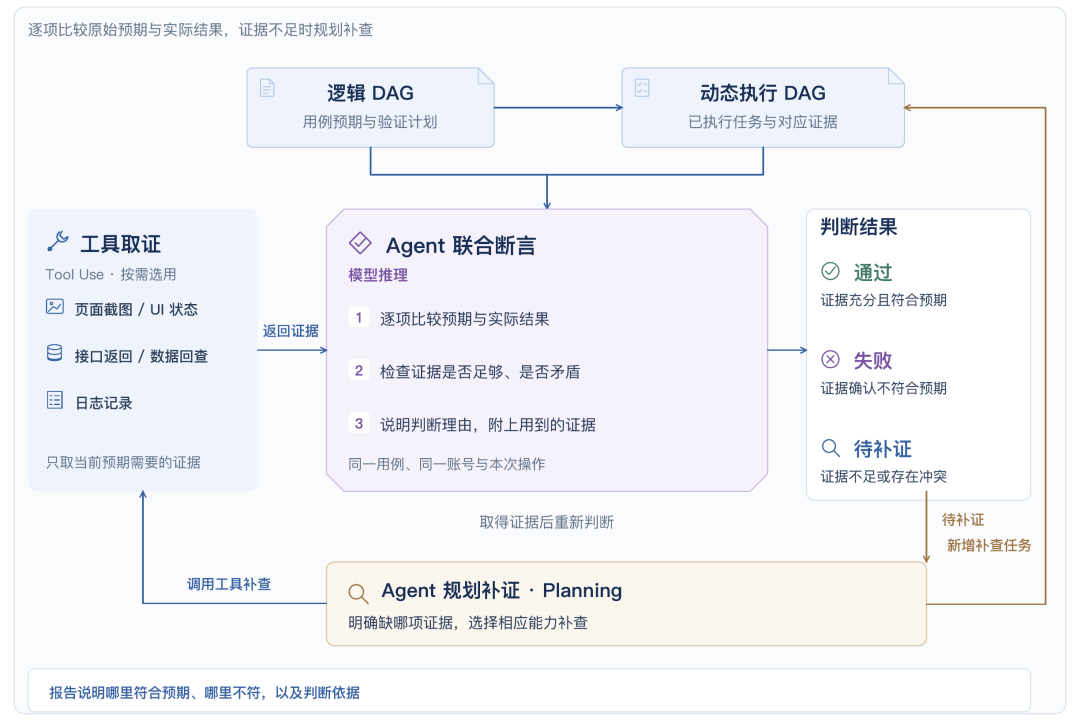Click the database icon beside 接口返回
Screen dimensions: 1080x721
(x=54, y=353)
